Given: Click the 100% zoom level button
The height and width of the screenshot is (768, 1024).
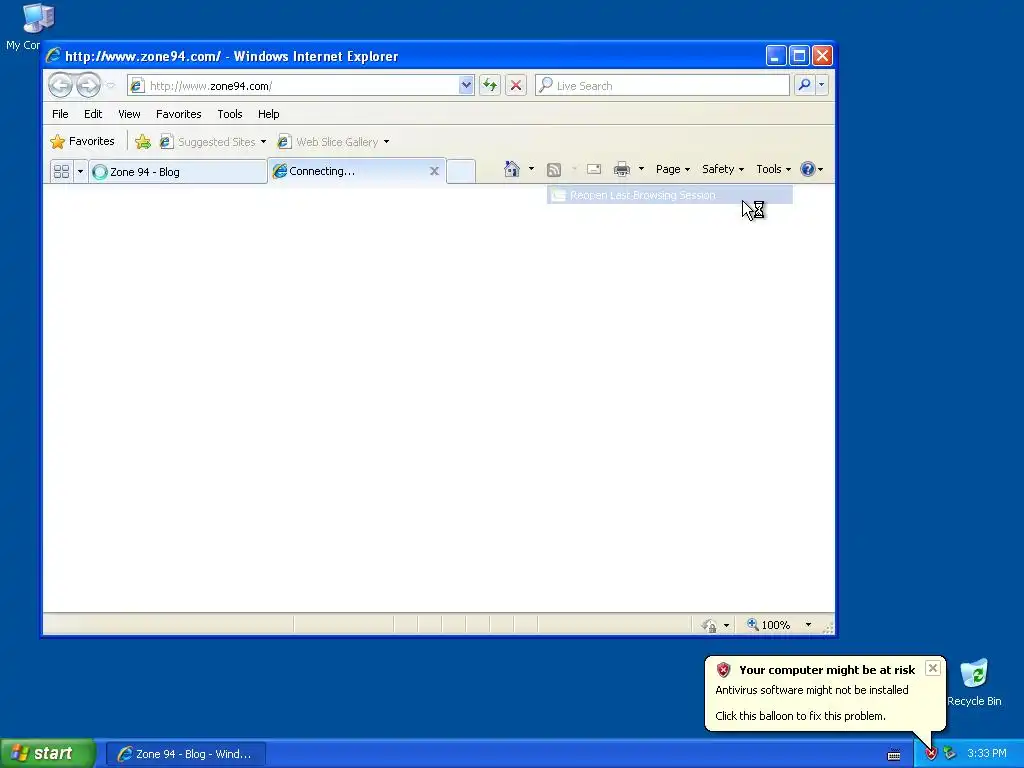Looking at the screenshot, I should coord(769,625).
